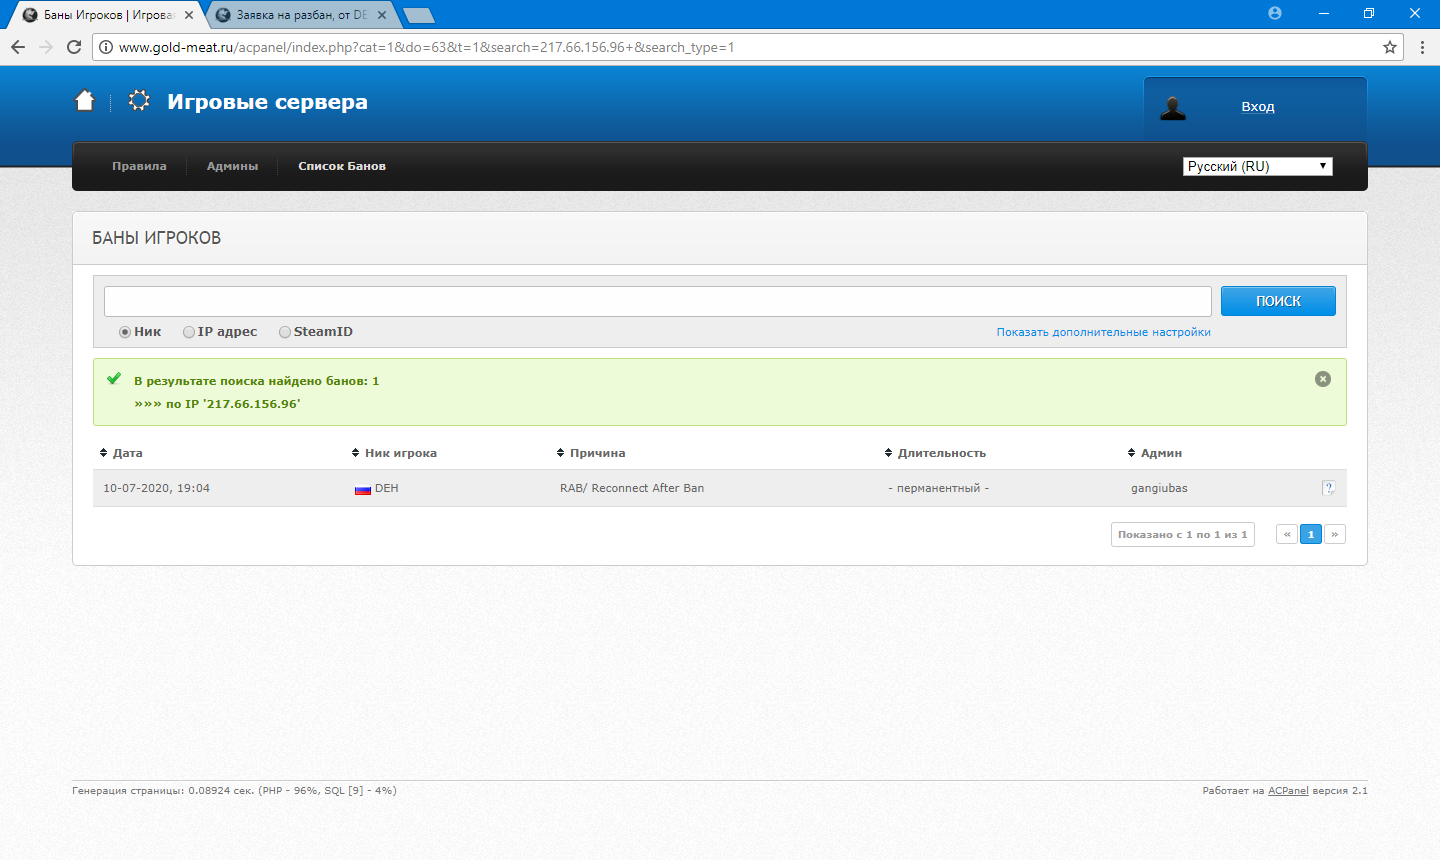Select the Ник search radio button
Screen dimensions: 1440x860
125,332
